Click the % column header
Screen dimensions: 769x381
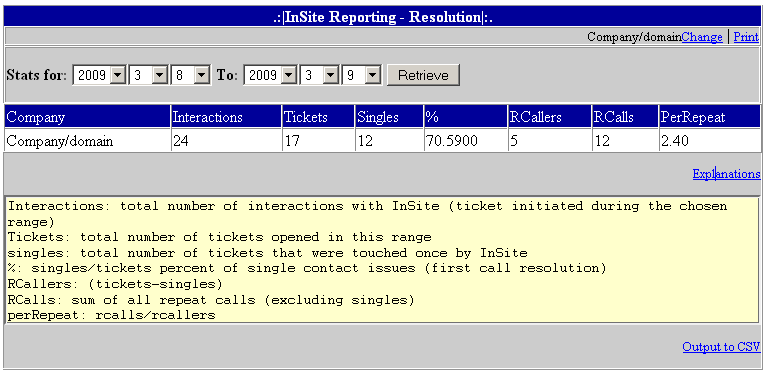pyautogui.click(x=465, y=117)
